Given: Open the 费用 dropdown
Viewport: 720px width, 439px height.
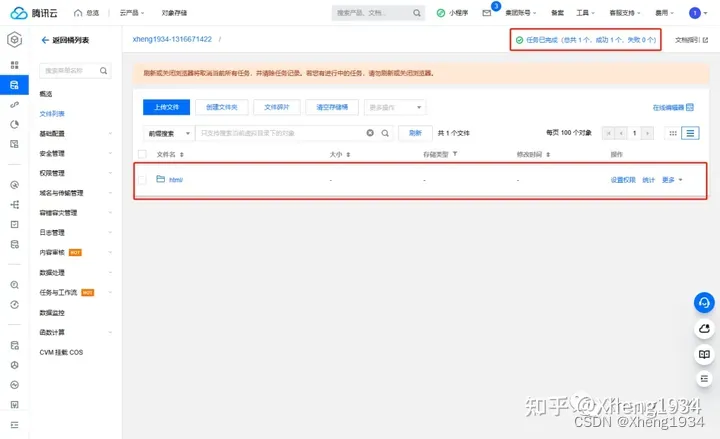Looking at the screenshot, I should [664, 13].
